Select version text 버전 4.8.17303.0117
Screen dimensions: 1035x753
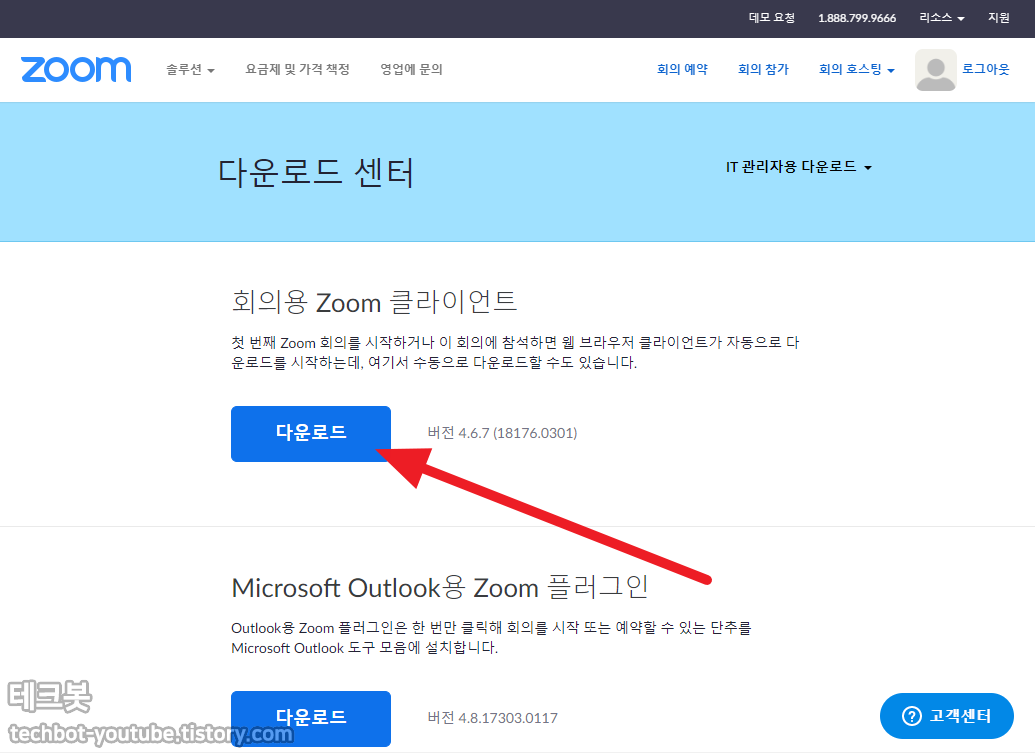(492, 718)
